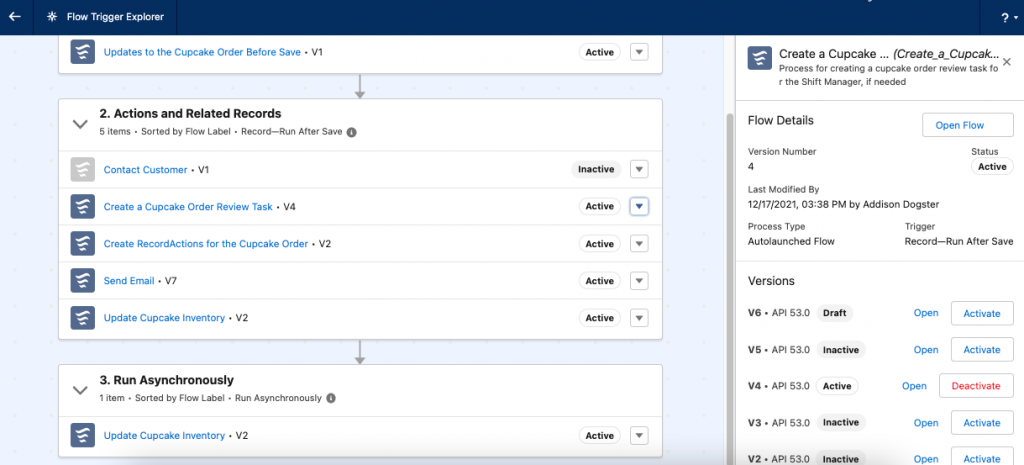Image resolution: width=1024 pixels, height=465 pixels.
Task: Show info icon next to Run Asynchronously
Action: click(x=330, y=398)
